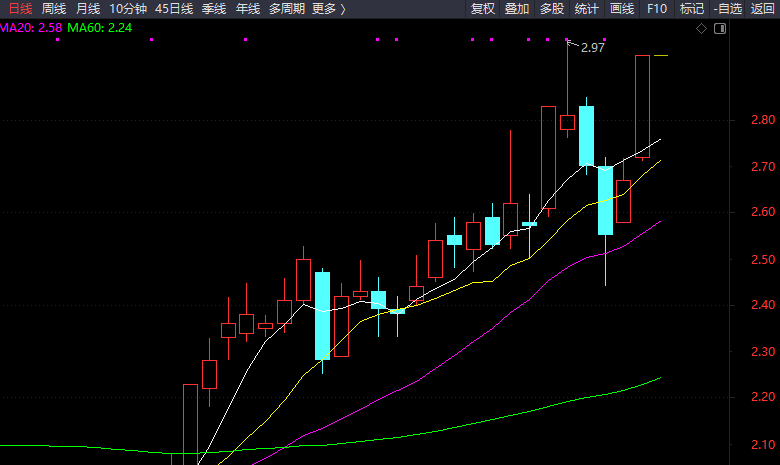
Task: Open the 多股 multi-stock view
Action: (552, 9)
